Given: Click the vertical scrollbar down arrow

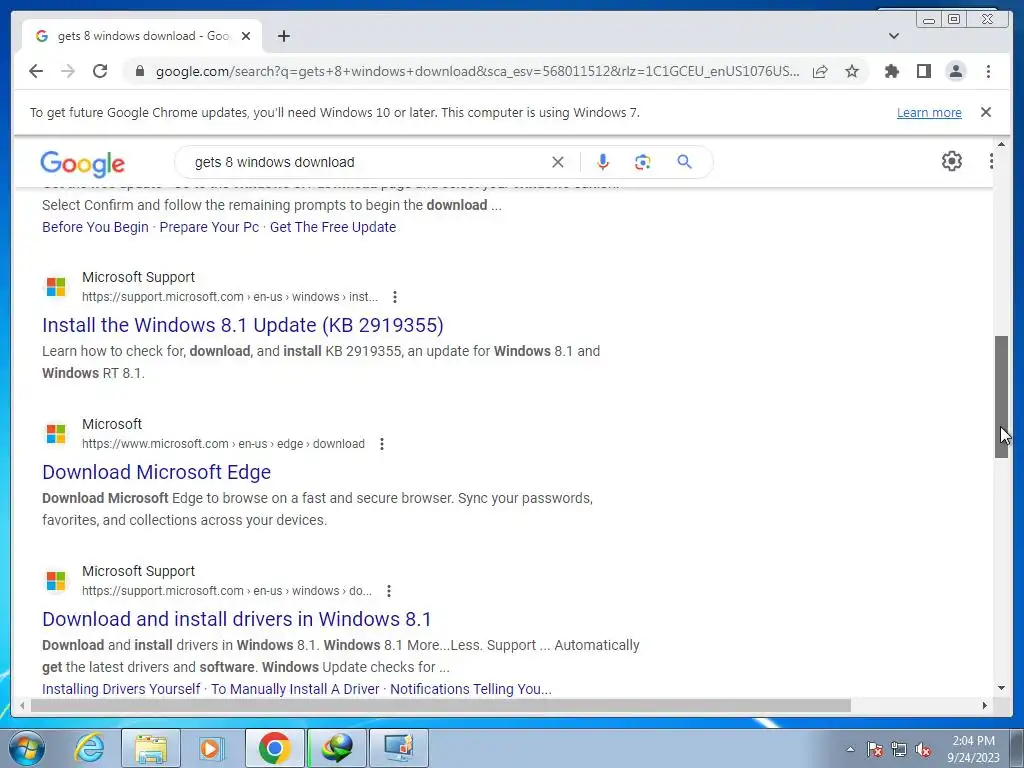Looking at the screenshot, I should [x=1001, y=688].
